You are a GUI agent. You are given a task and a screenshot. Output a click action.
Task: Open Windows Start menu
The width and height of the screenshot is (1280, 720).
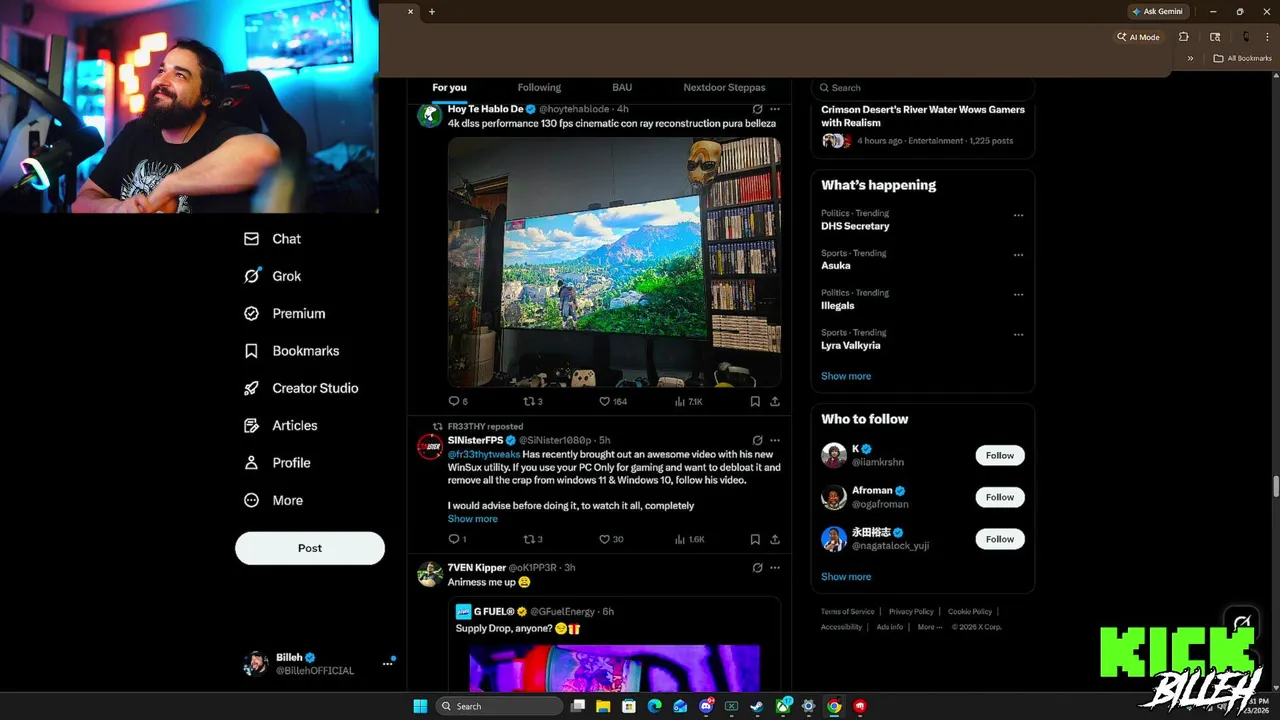click(421, 706)
